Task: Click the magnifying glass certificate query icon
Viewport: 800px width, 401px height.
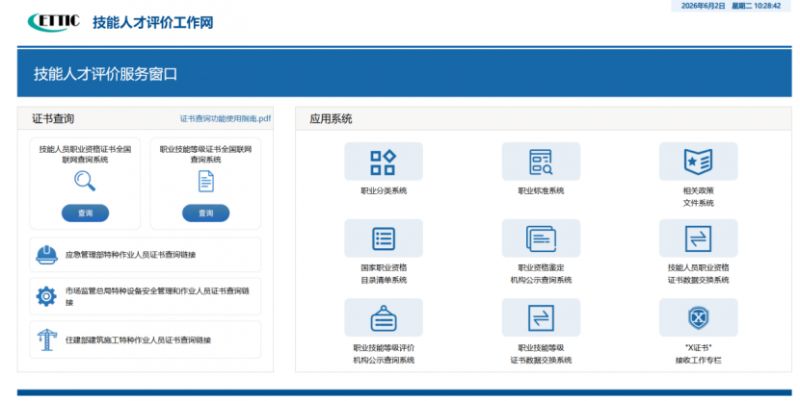Action: (x=85, y=181)
